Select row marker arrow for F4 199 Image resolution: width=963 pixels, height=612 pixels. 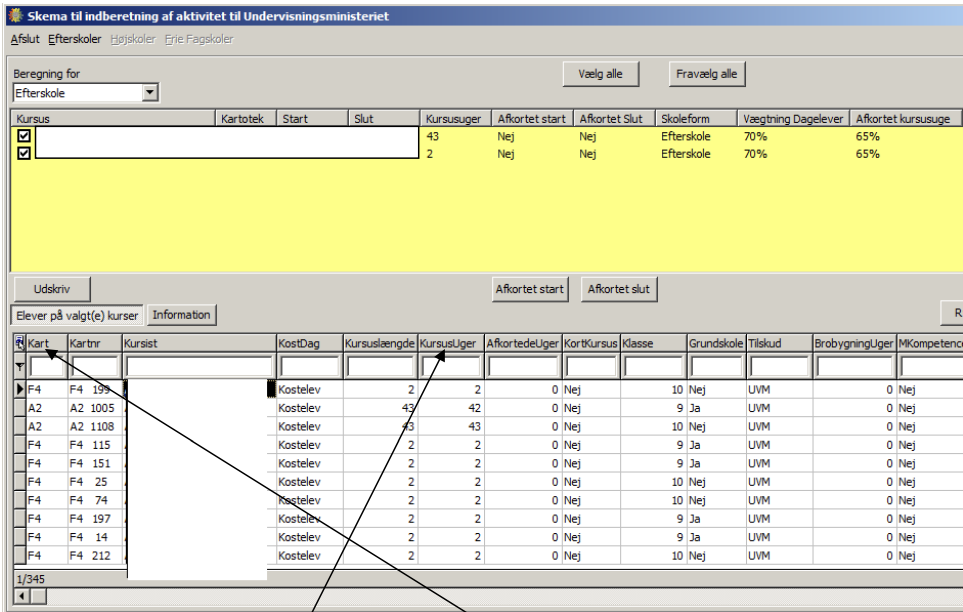(20, 389)
